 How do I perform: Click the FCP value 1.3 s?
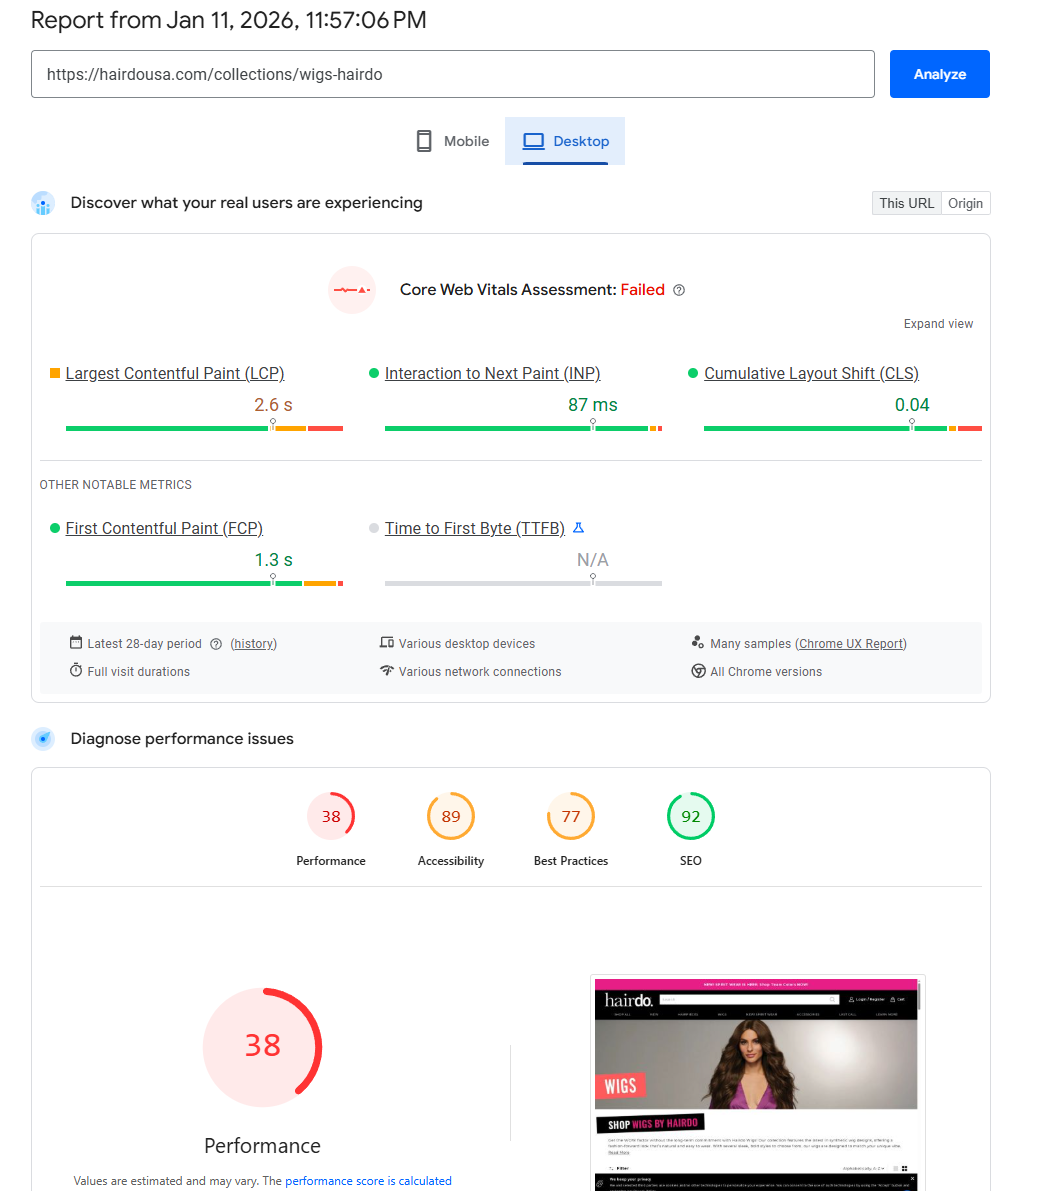point(273,560)
